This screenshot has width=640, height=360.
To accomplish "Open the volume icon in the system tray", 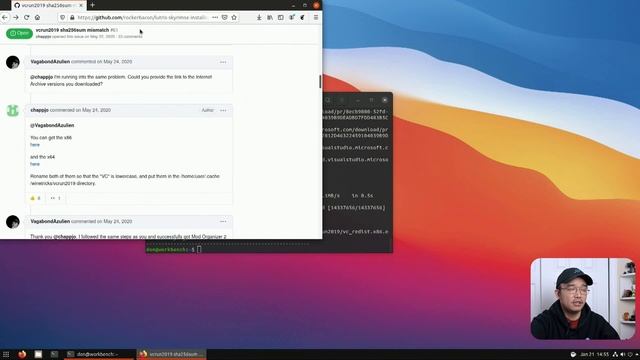I will coord(623,354).
